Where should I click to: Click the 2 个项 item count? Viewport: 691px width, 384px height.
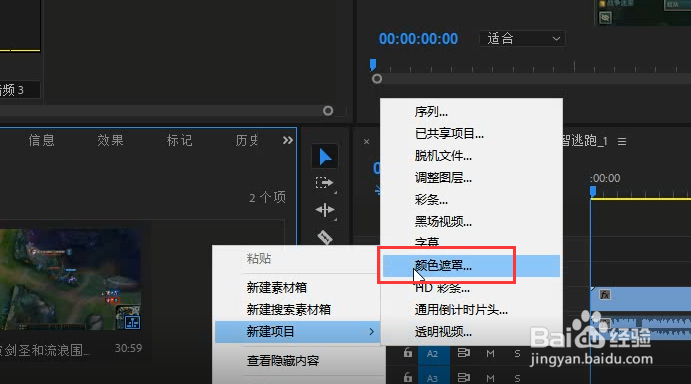click(267, 197)
